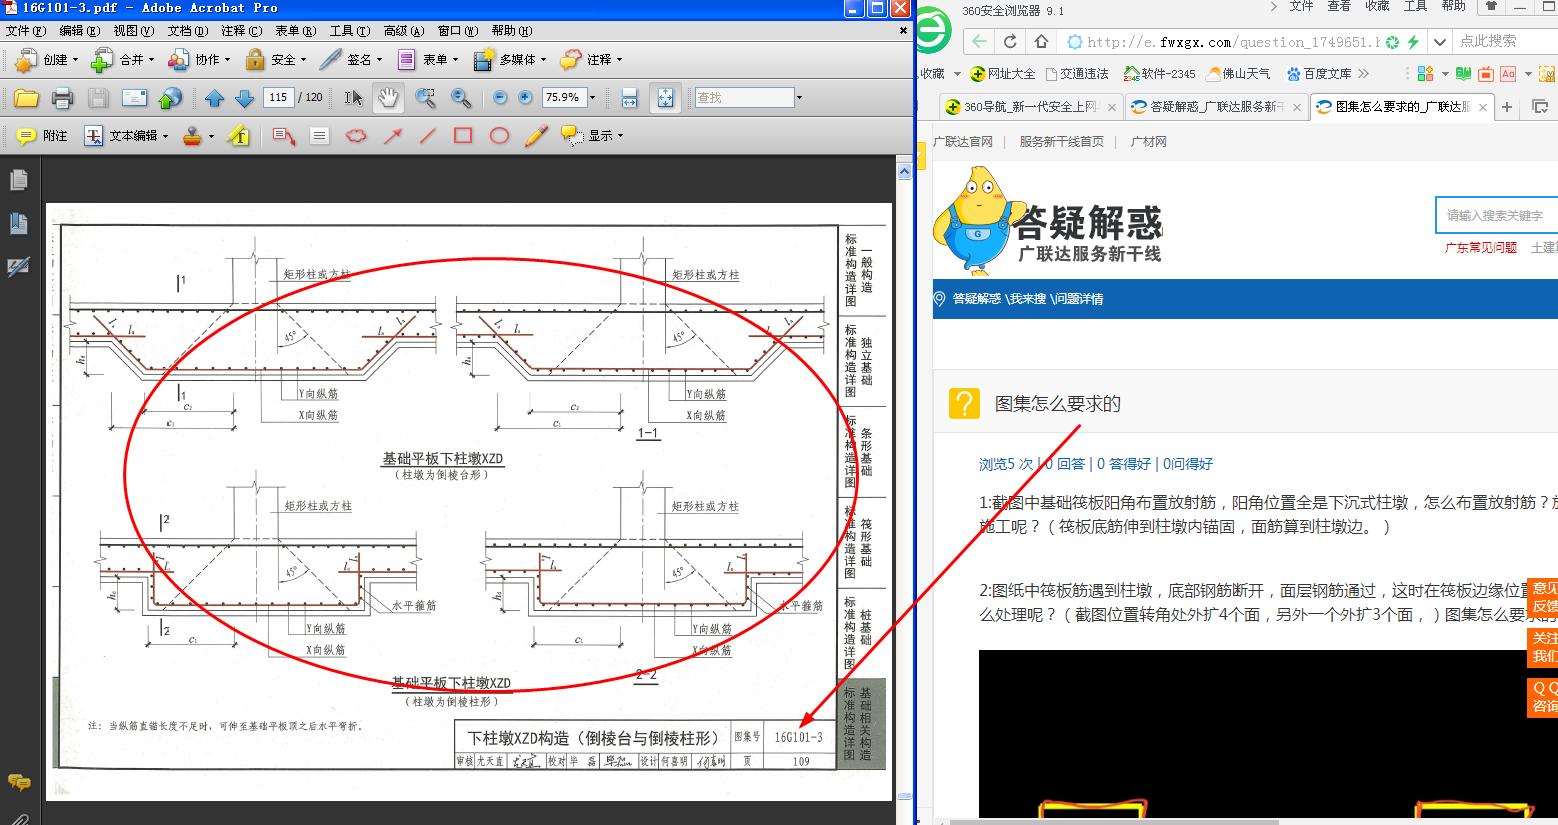1558x825 pixels.
Task: Expand the zoom percentage dropdown arrow
Action: point(592,98)
